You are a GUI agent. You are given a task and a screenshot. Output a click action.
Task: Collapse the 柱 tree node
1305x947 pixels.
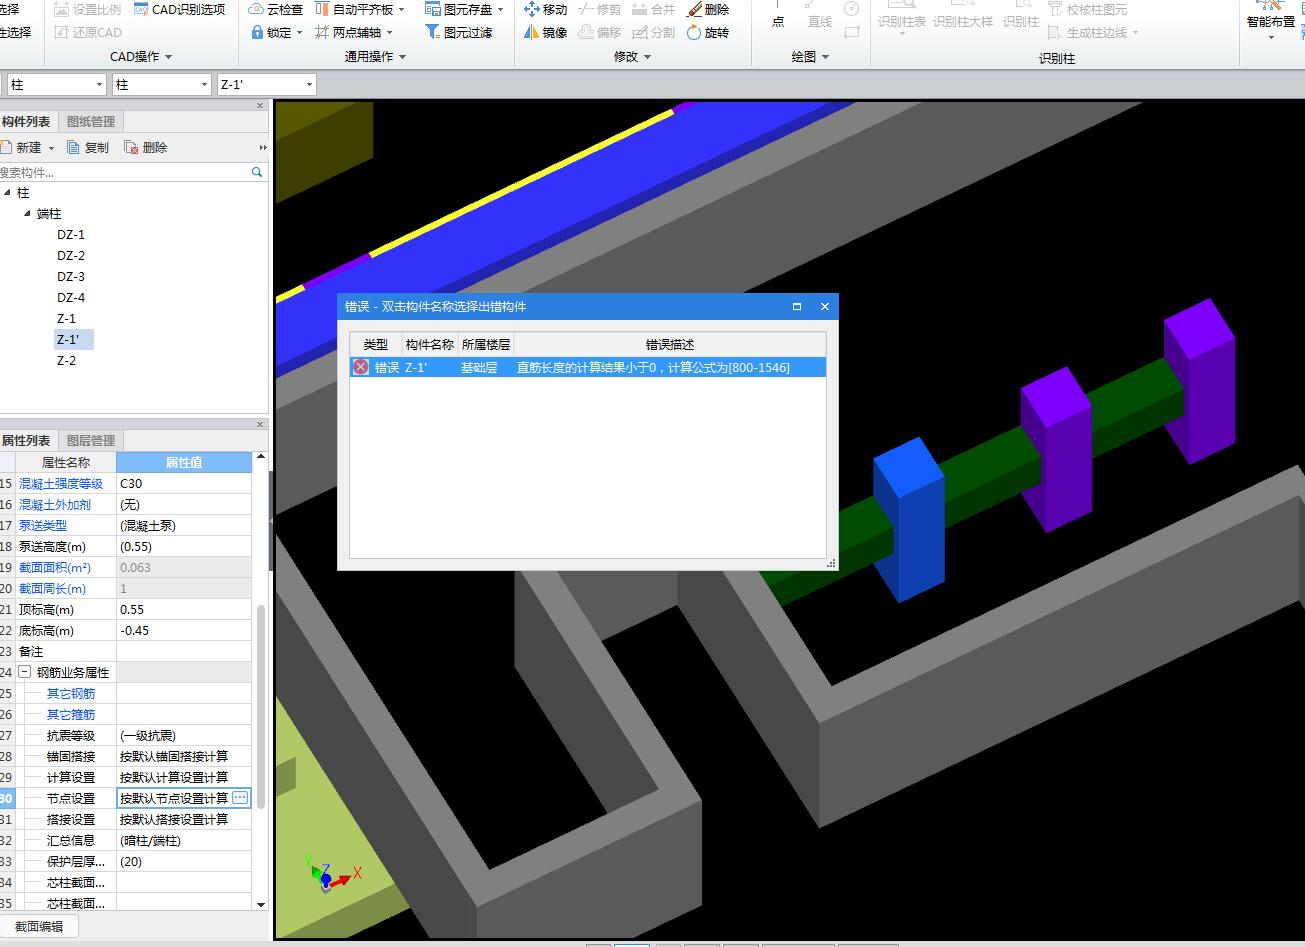pyautogui.click(x=7, y=192)
